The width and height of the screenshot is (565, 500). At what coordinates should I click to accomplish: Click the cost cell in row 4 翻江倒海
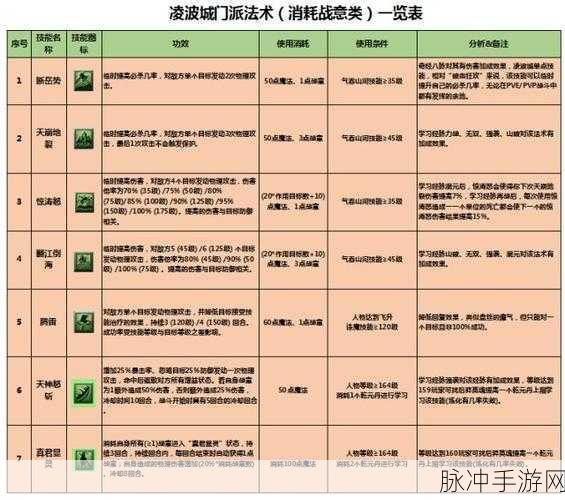tap(293, 259)
